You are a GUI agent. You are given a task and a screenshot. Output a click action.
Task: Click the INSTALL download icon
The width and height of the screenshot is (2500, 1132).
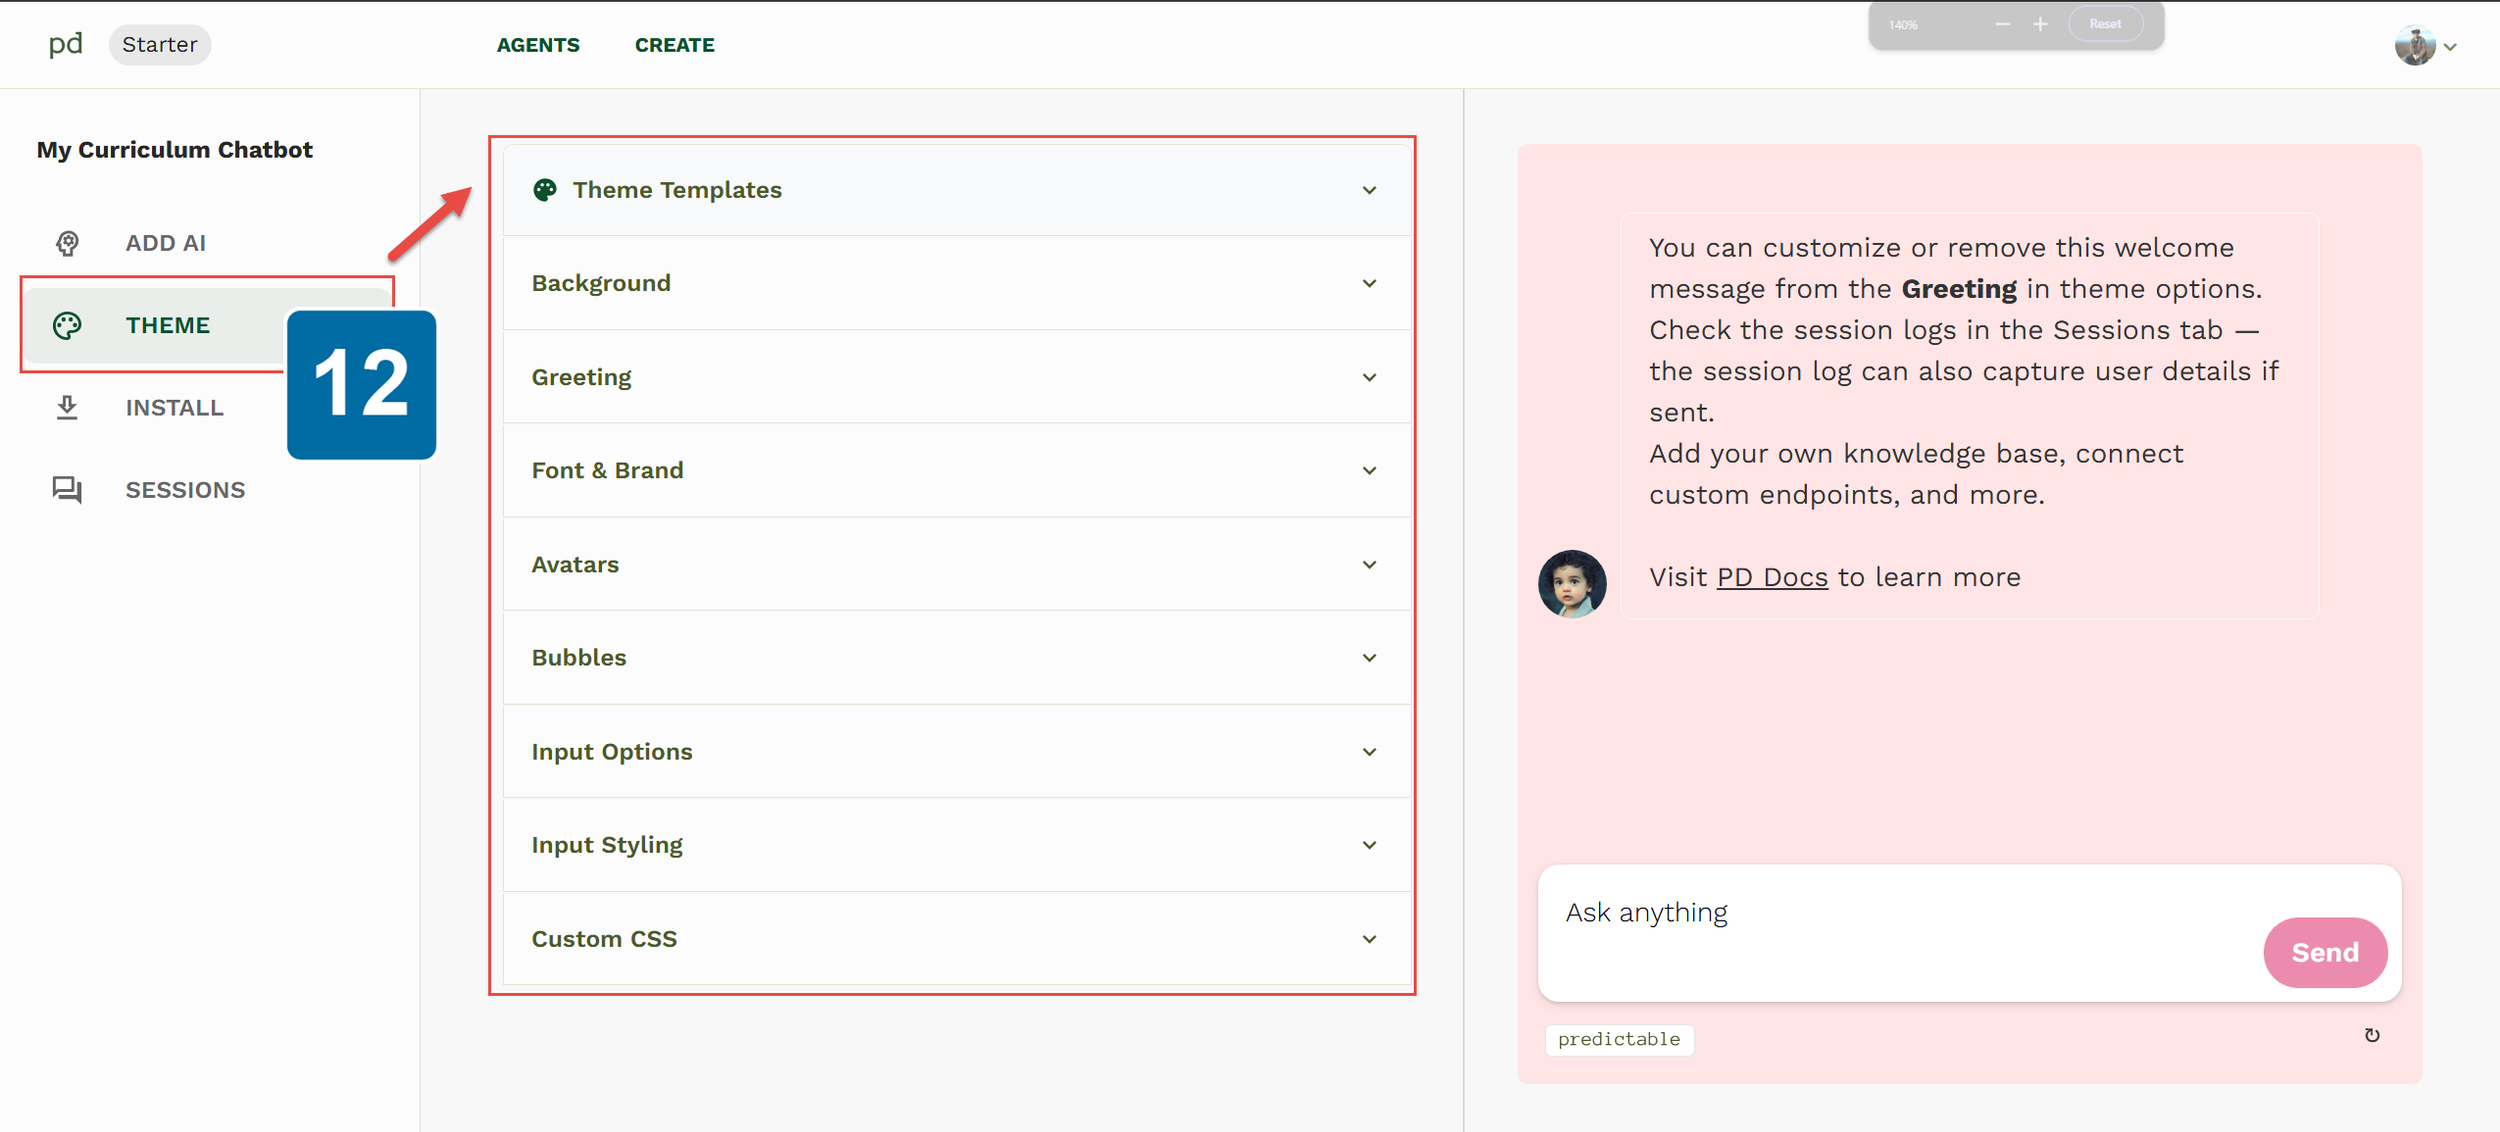click(67, 407)
